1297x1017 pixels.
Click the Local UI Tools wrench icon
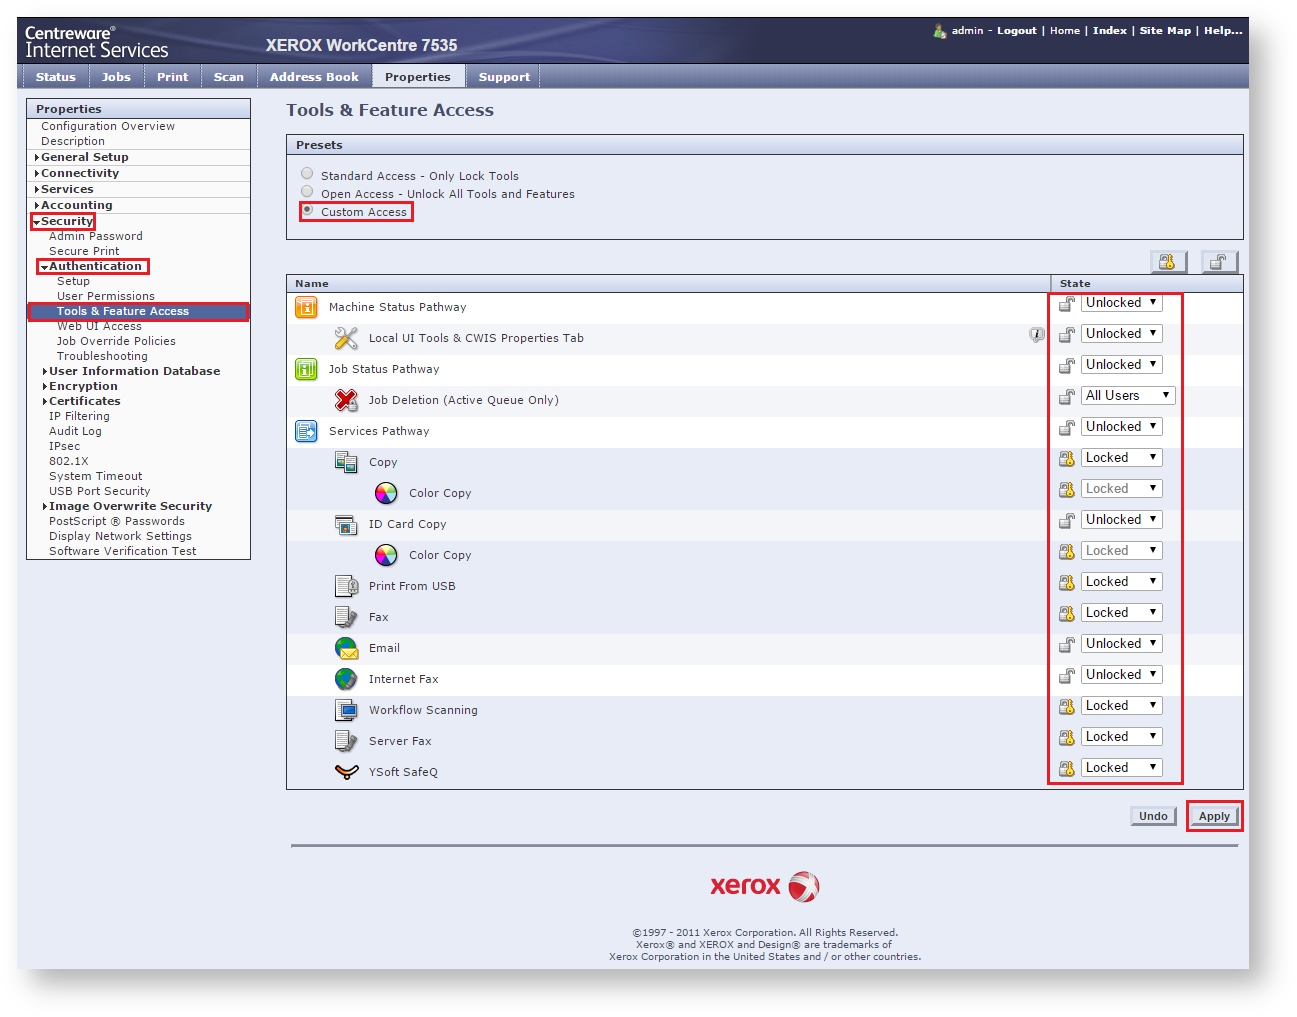tap(346, 338)
